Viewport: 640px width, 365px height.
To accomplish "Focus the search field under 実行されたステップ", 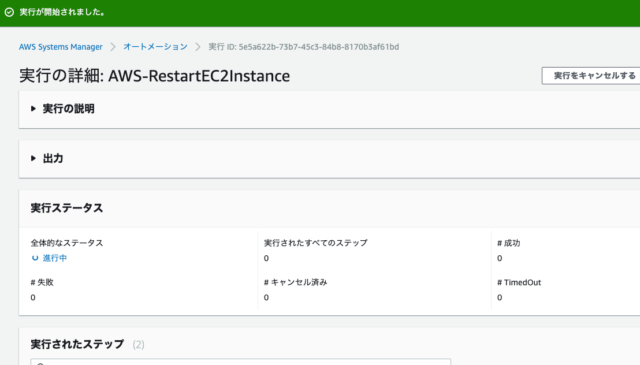I will coord(241,362).
